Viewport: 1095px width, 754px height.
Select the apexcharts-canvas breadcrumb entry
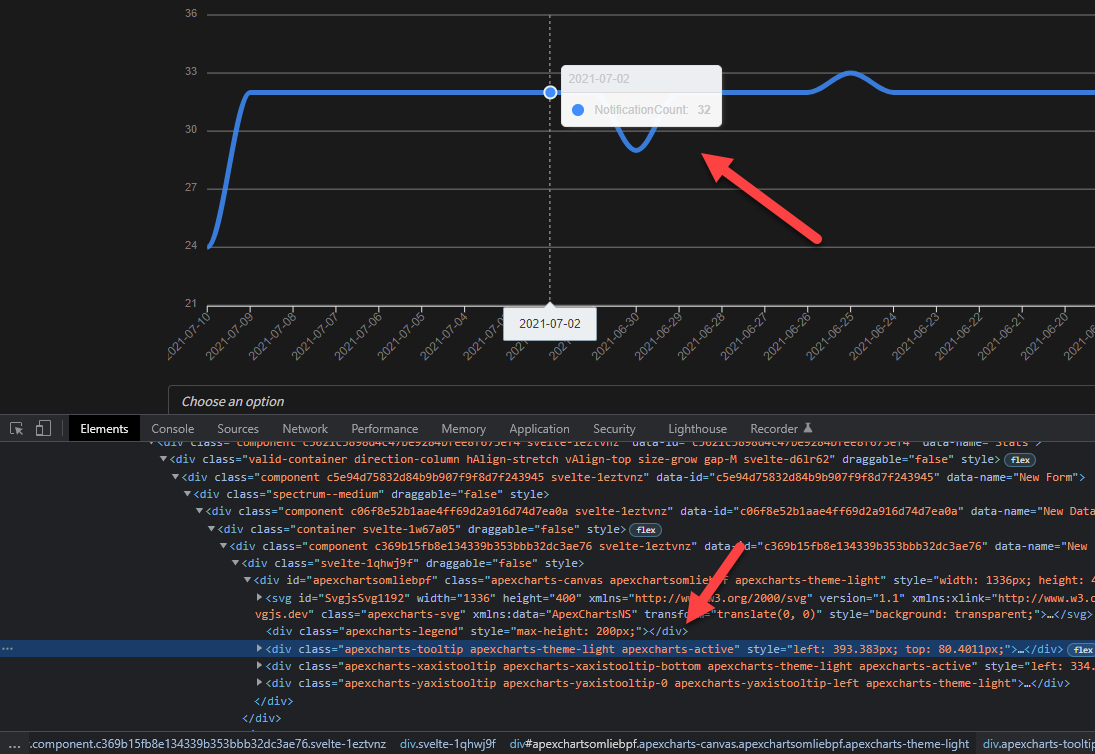(x=740, y=743)
